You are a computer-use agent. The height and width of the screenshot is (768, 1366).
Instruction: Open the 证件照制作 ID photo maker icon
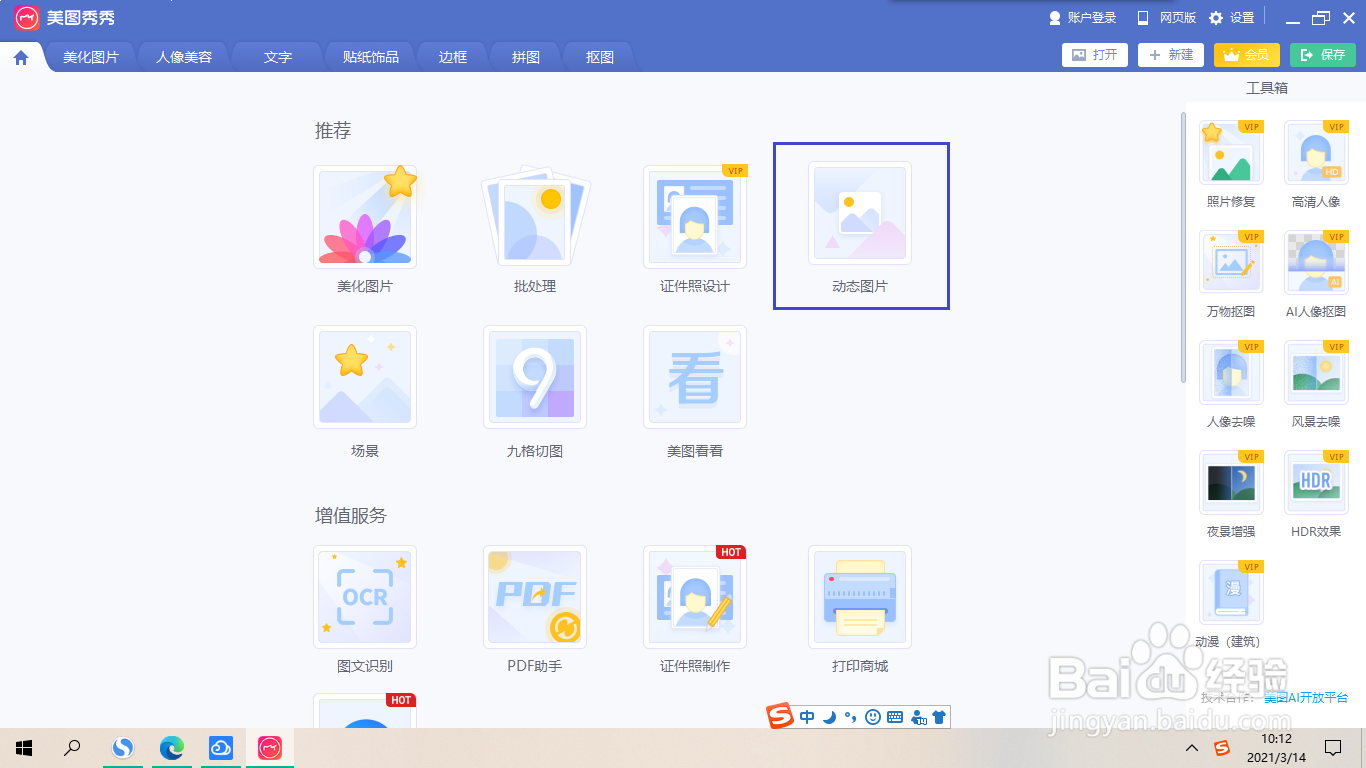pyautogui.click(x=695, y=597)
